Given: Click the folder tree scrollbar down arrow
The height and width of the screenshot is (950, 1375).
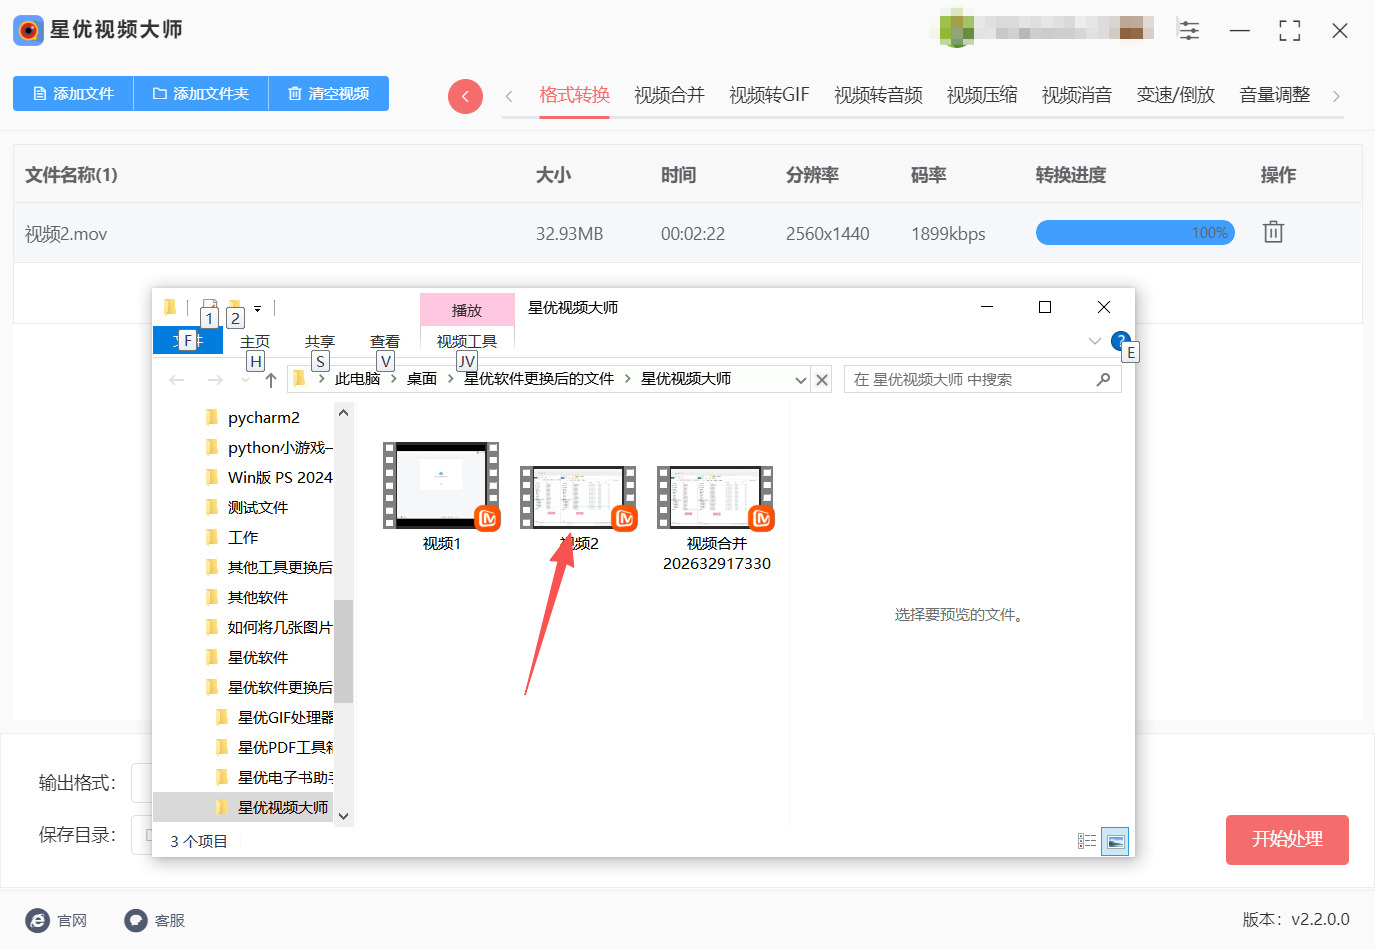Looking at the screenshot, I should point(344,816).
